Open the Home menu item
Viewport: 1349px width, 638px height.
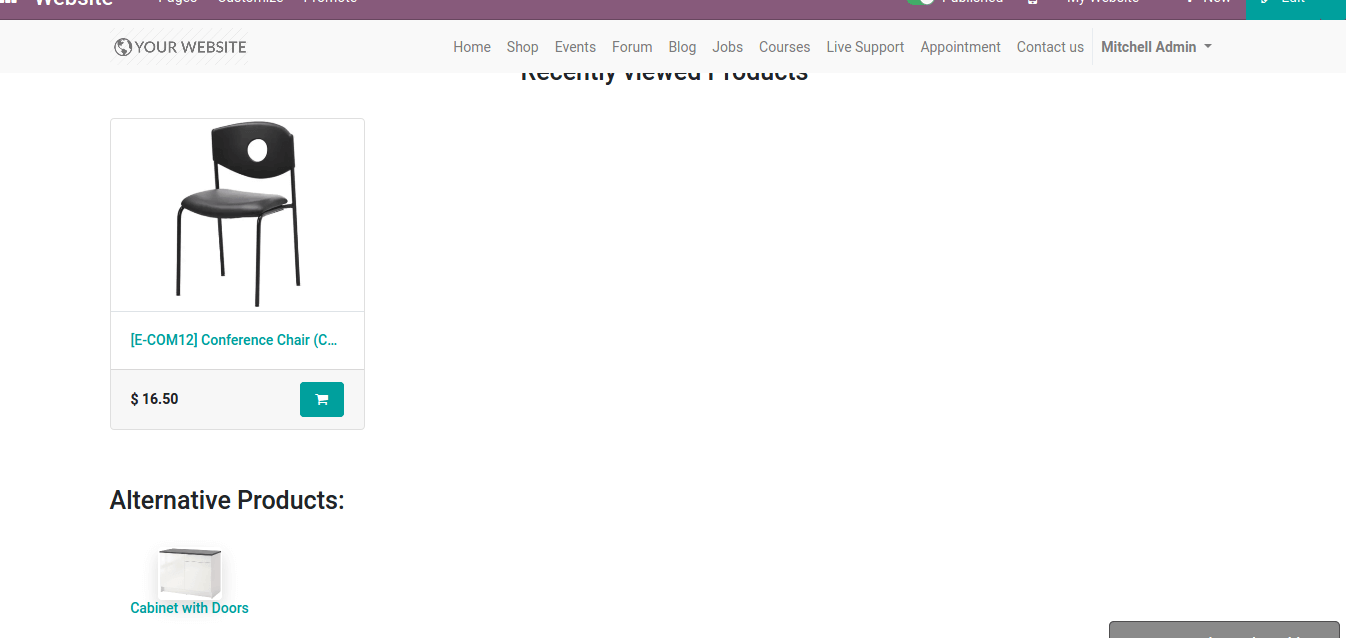pyautogui.click(x=472, y=47)
